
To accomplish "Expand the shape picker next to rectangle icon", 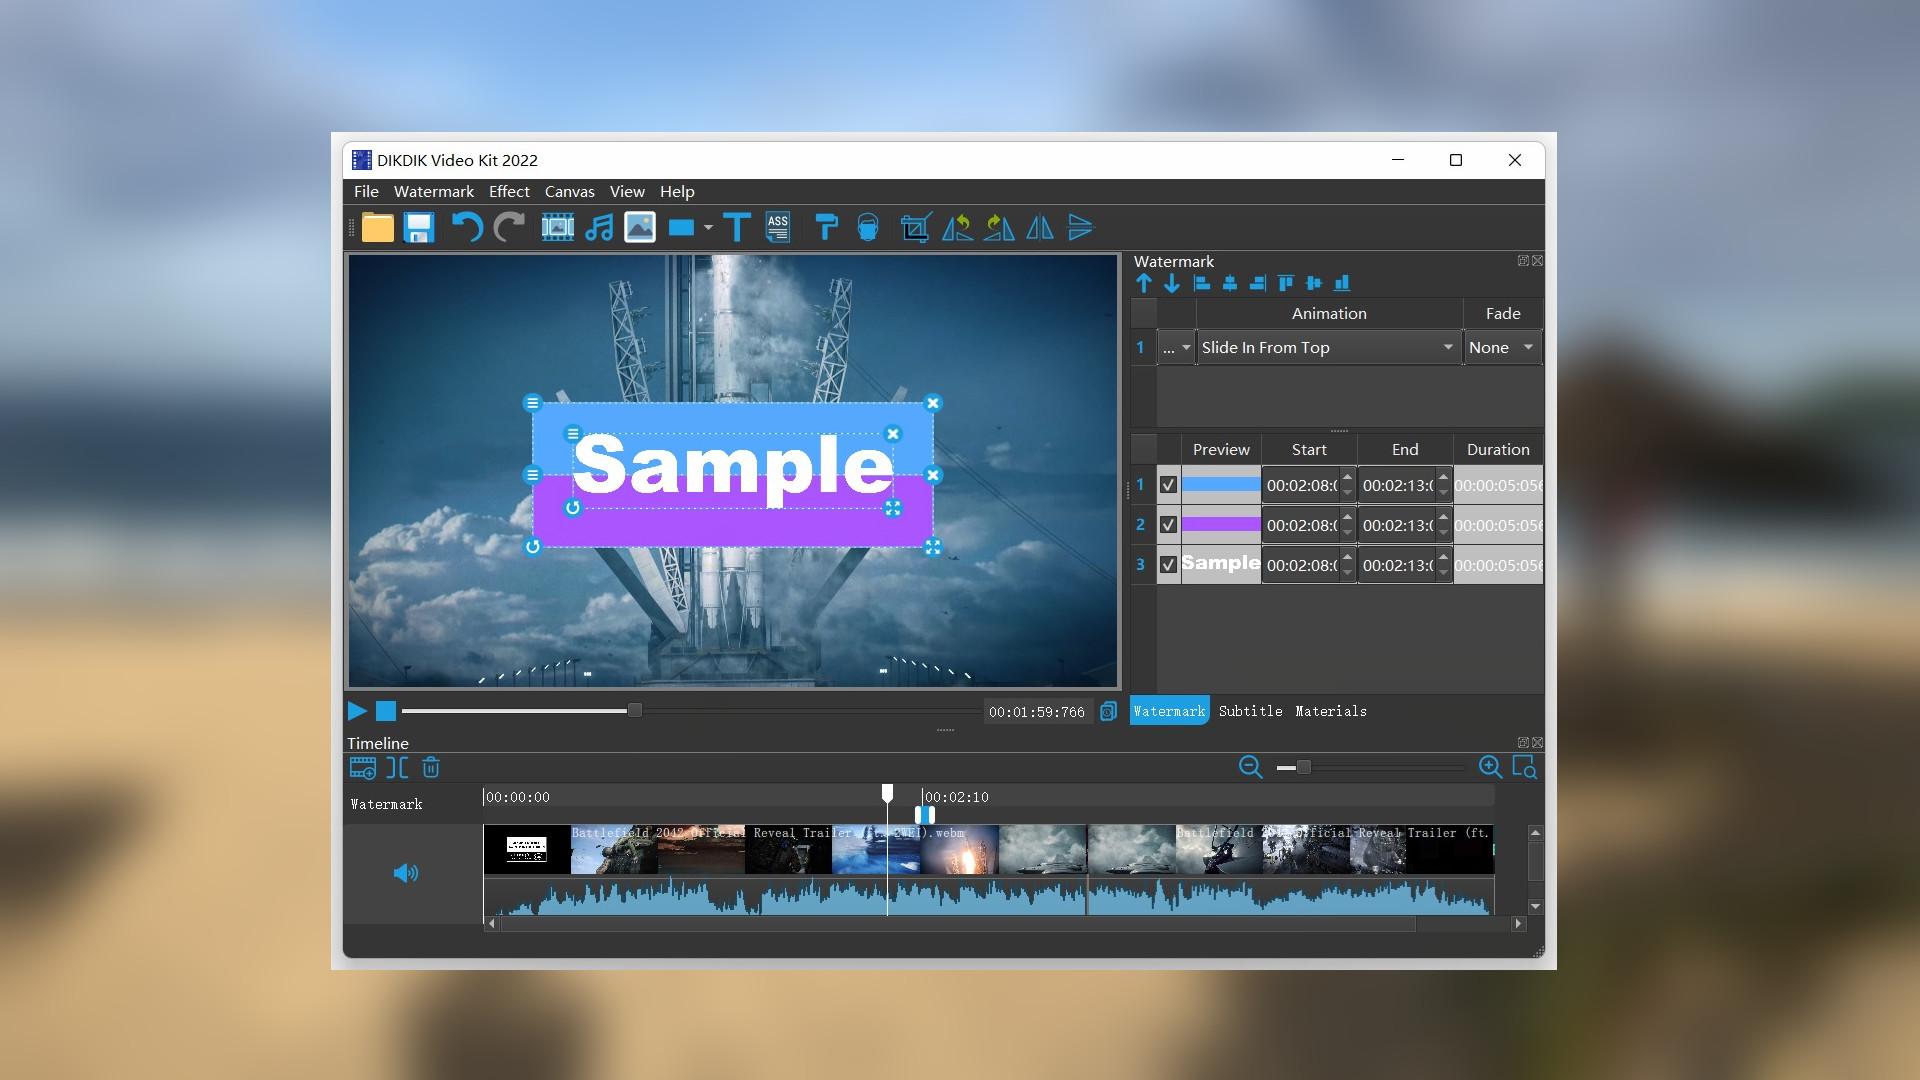I will pyautogui.click(x=708, y=228).
